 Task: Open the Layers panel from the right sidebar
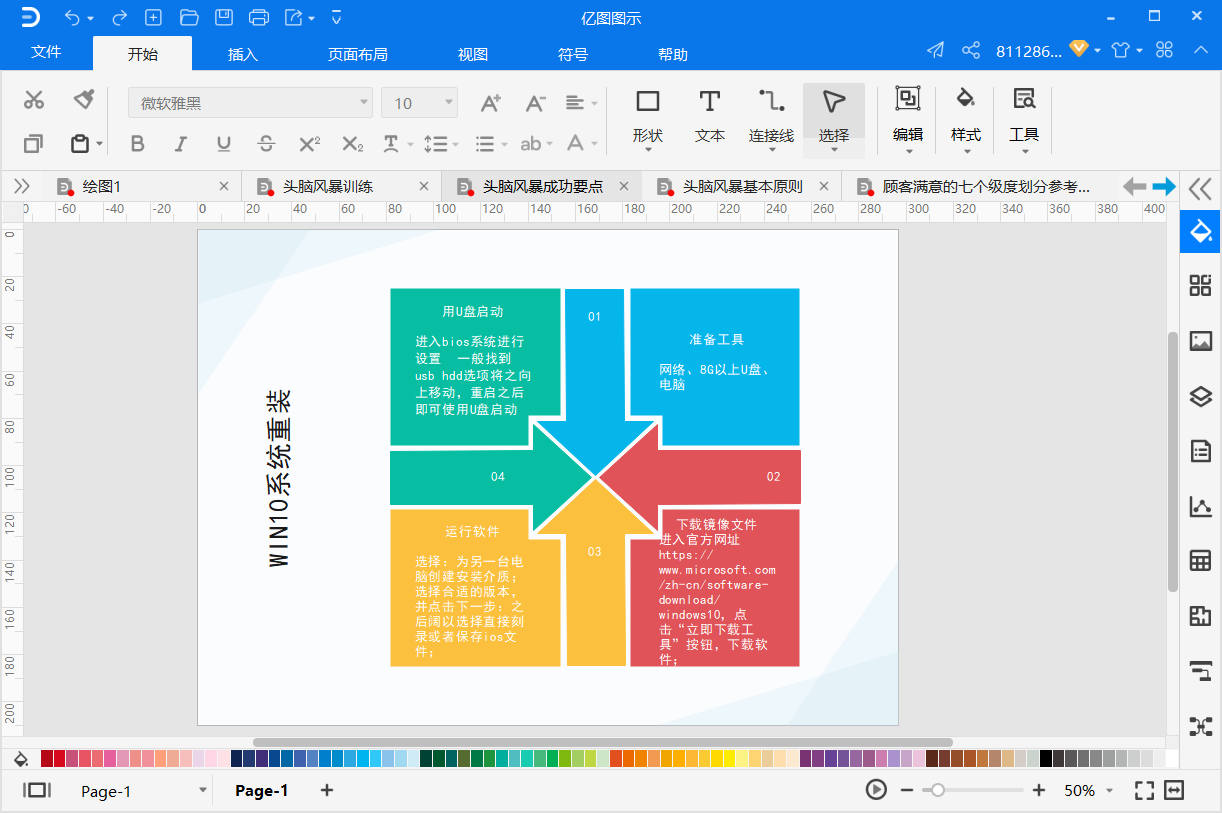point(1200,396)
